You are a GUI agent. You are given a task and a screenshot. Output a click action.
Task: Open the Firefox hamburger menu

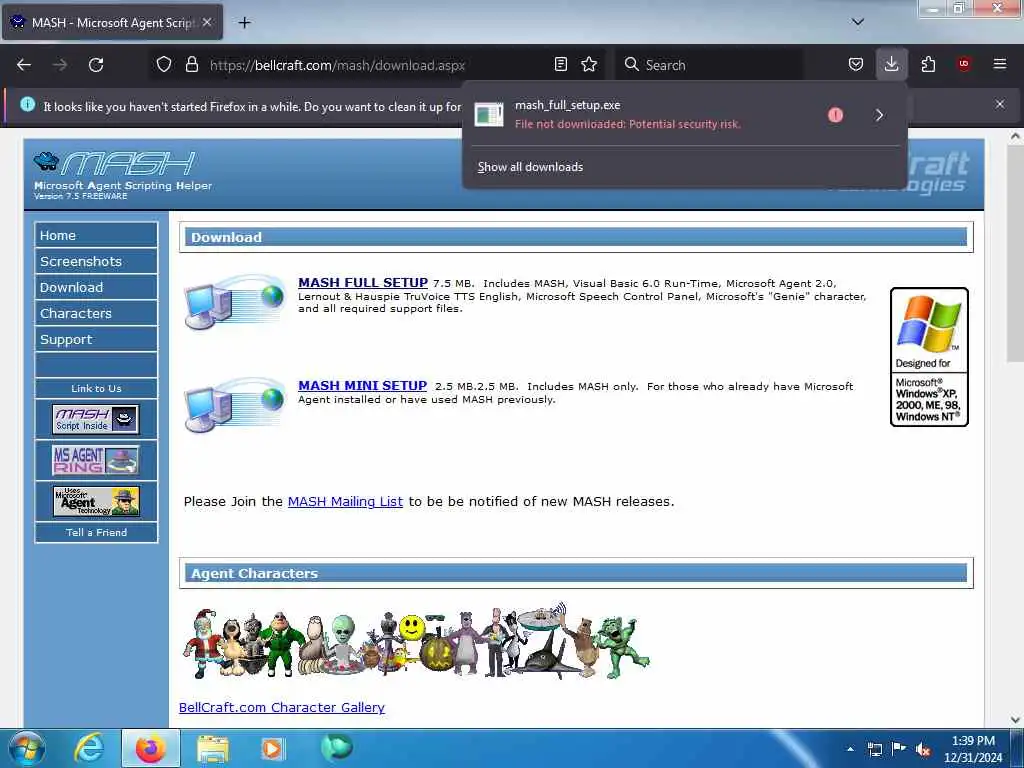(x=999, y=64)
